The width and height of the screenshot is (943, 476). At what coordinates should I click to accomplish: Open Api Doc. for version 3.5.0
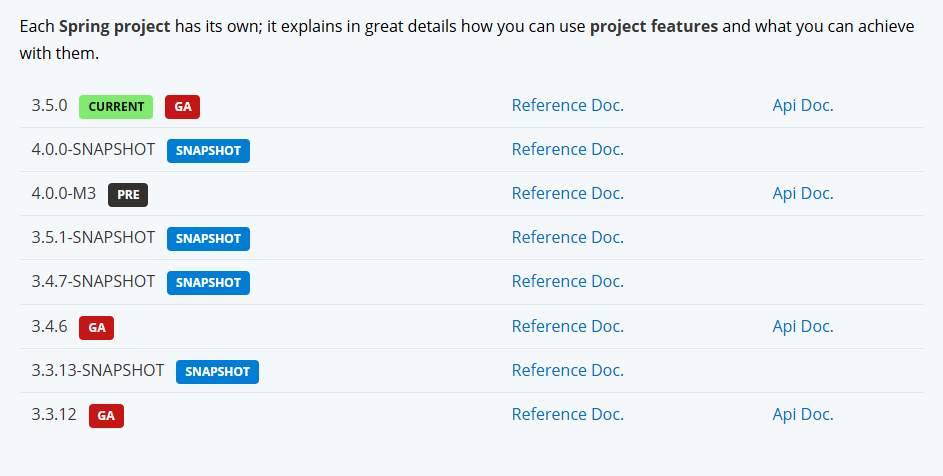coord(803,105)
